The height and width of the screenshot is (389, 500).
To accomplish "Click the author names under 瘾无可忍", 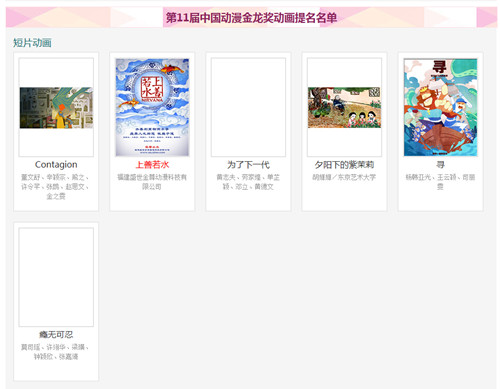I will 56,352.
